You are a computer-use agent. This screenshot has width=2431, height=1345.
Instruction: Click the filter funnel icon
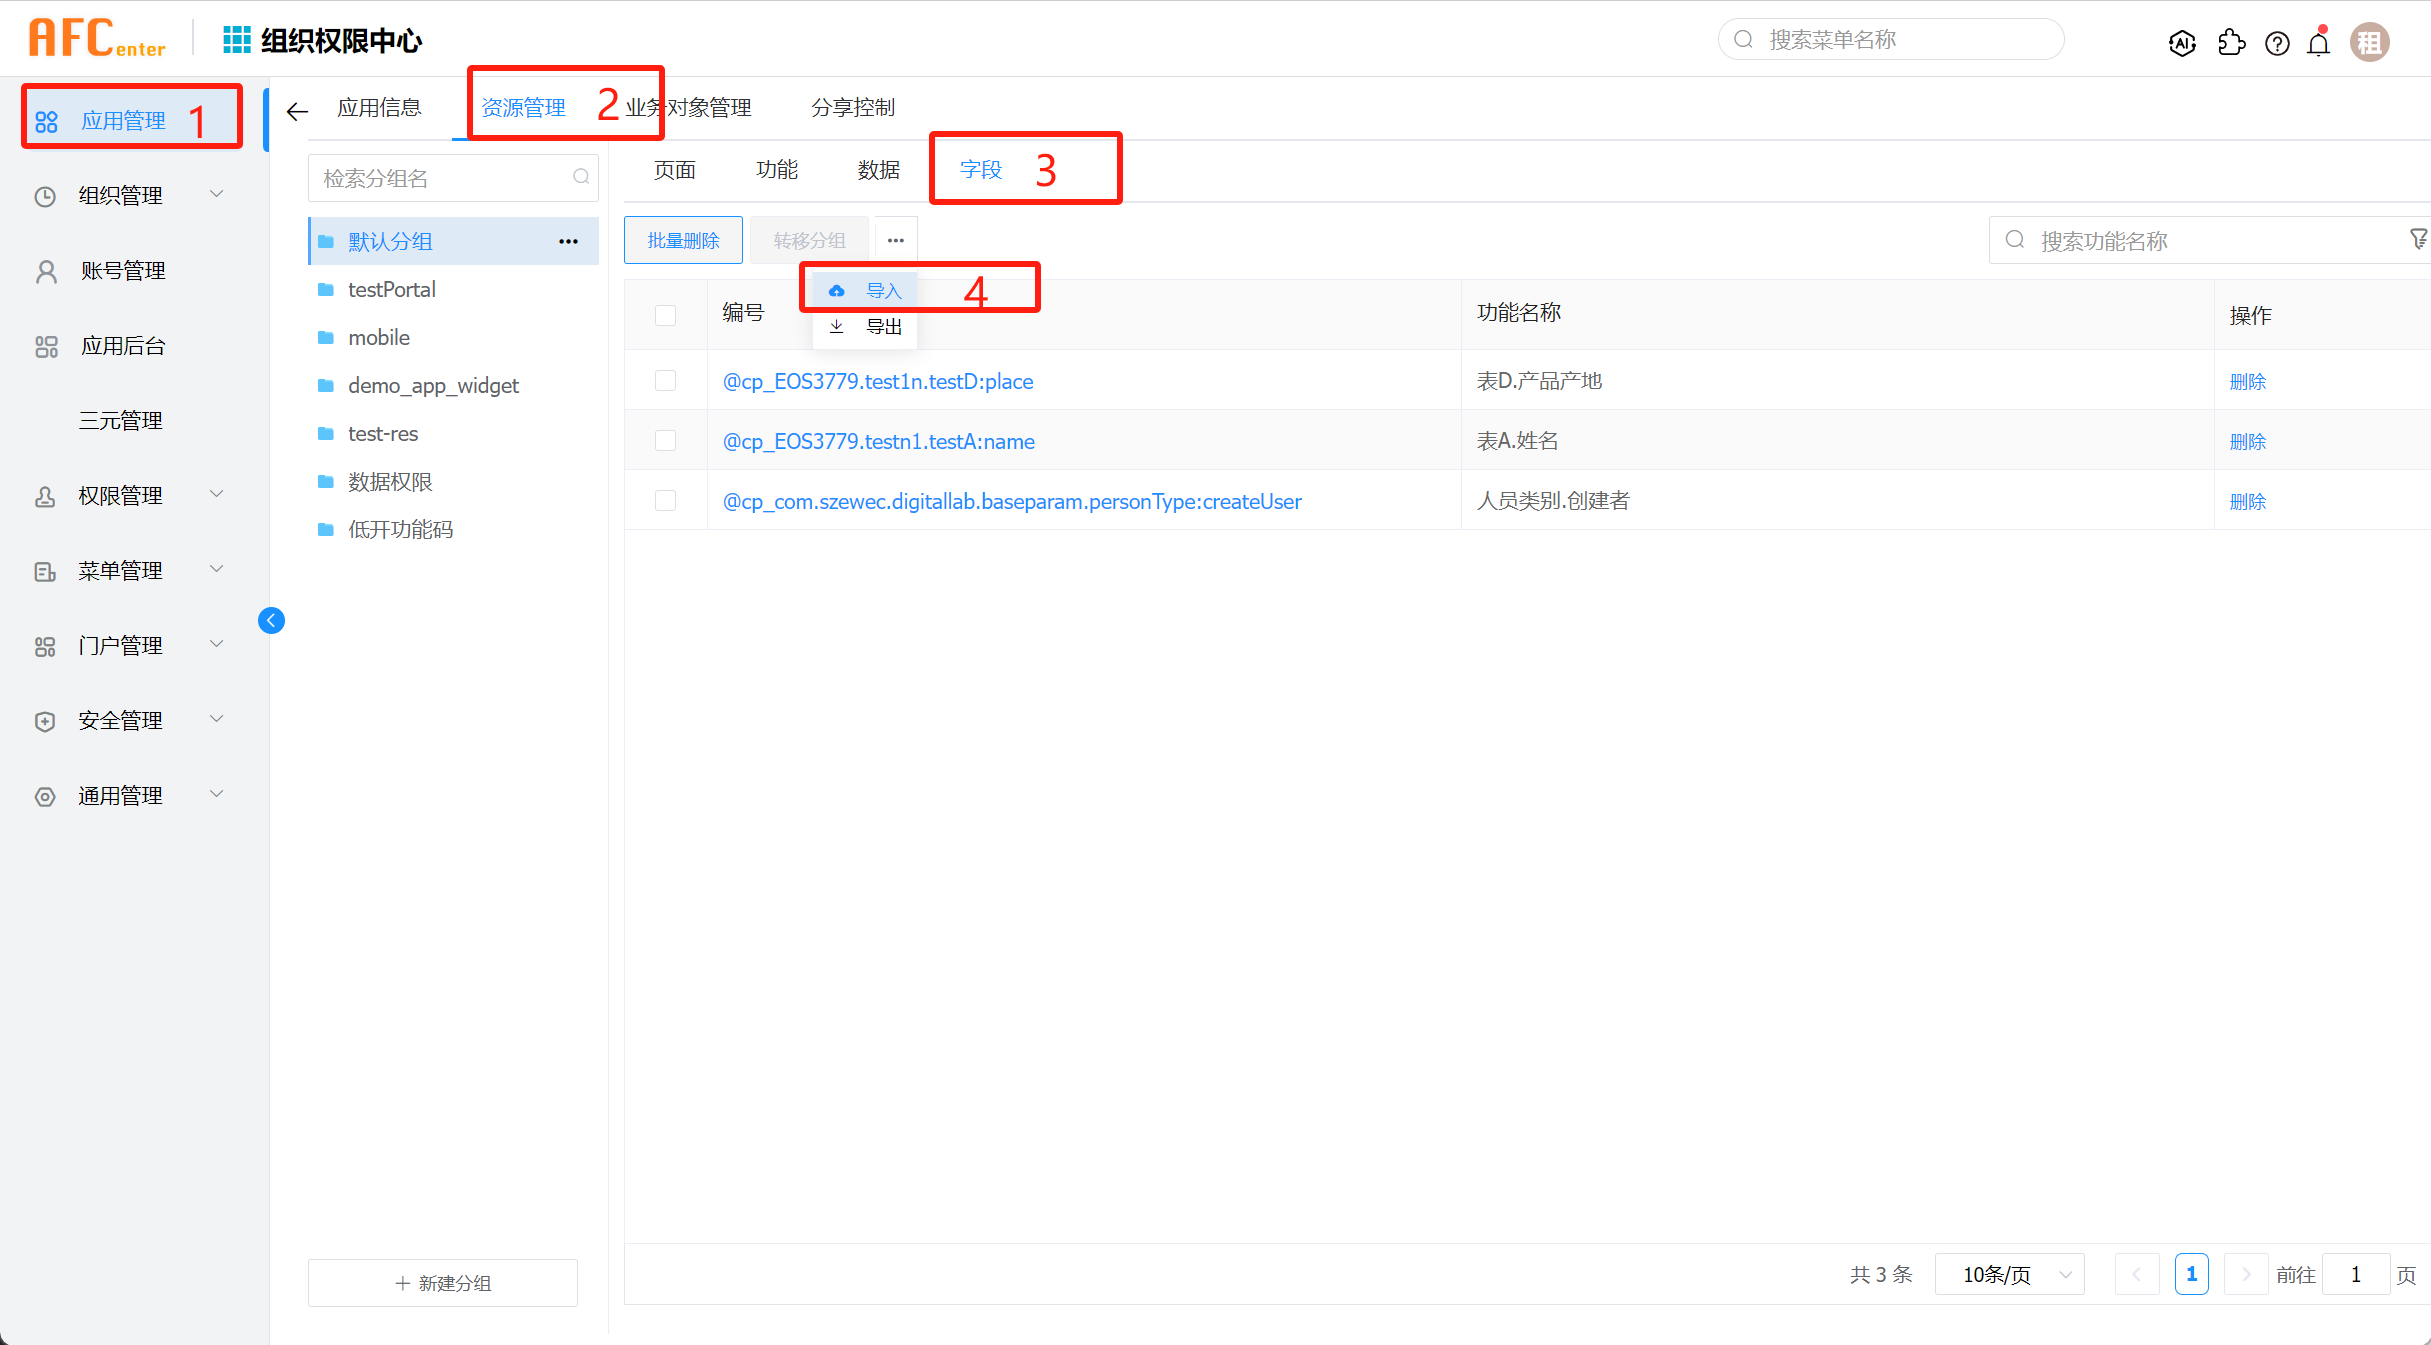pyautogui.click(x=2419, y=239)
